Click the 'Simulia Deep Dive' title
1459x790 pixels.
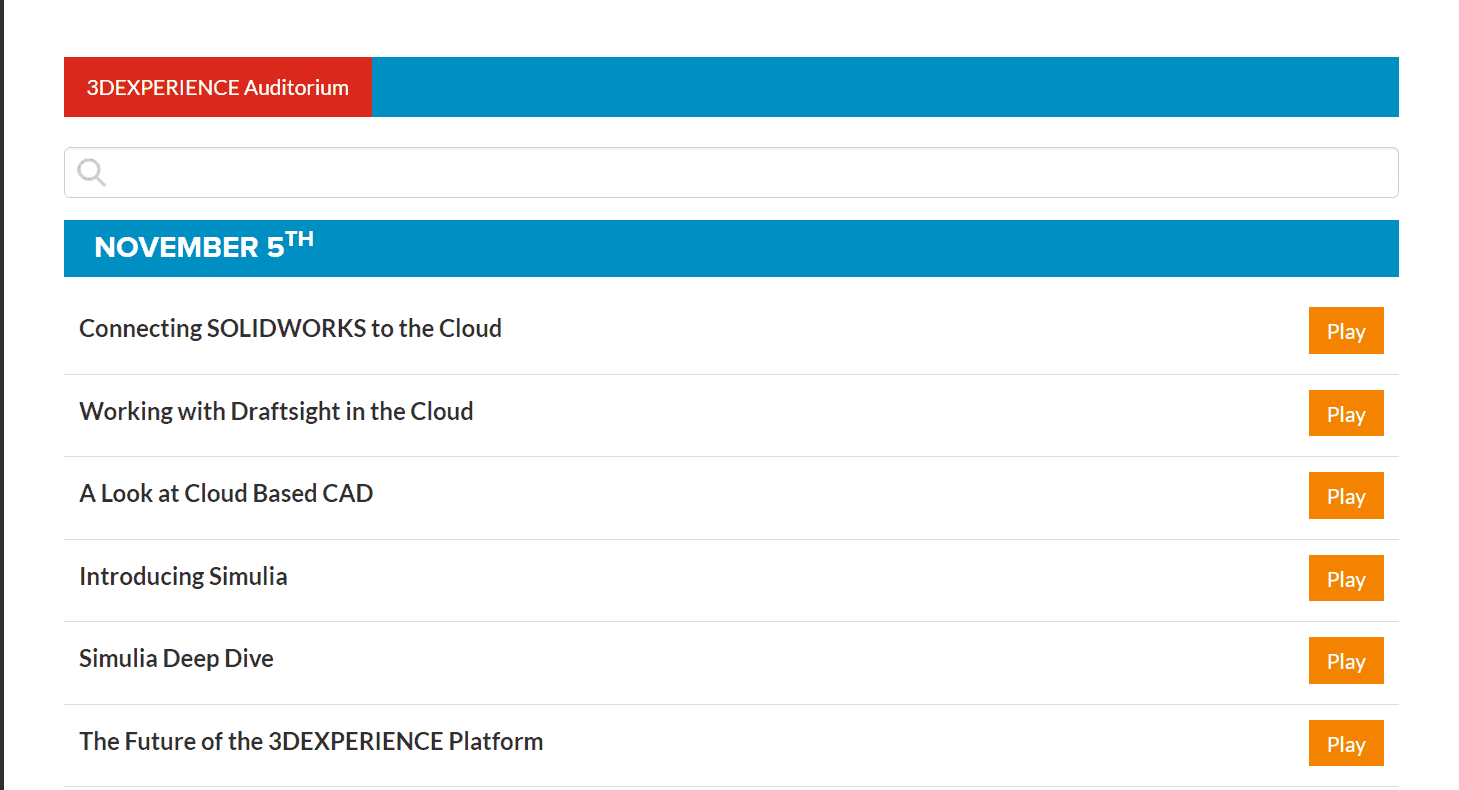176,658
